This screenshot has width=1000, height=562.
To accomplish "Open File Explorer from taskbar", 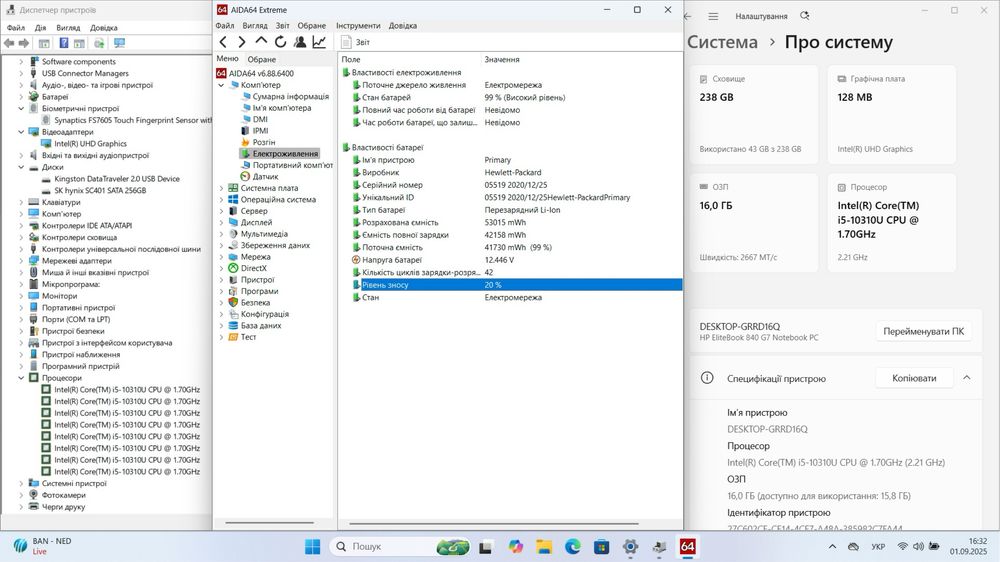I will (544, 547).
